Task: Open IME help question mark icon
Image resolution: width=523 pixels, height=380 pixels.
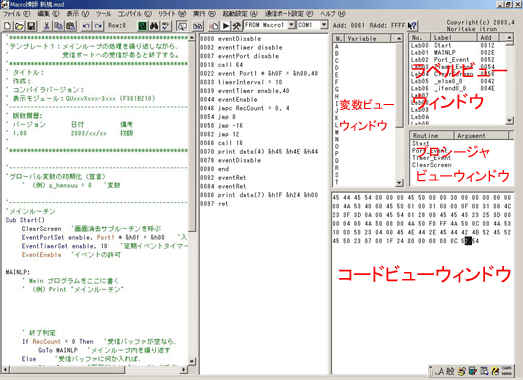Action: 495,371
